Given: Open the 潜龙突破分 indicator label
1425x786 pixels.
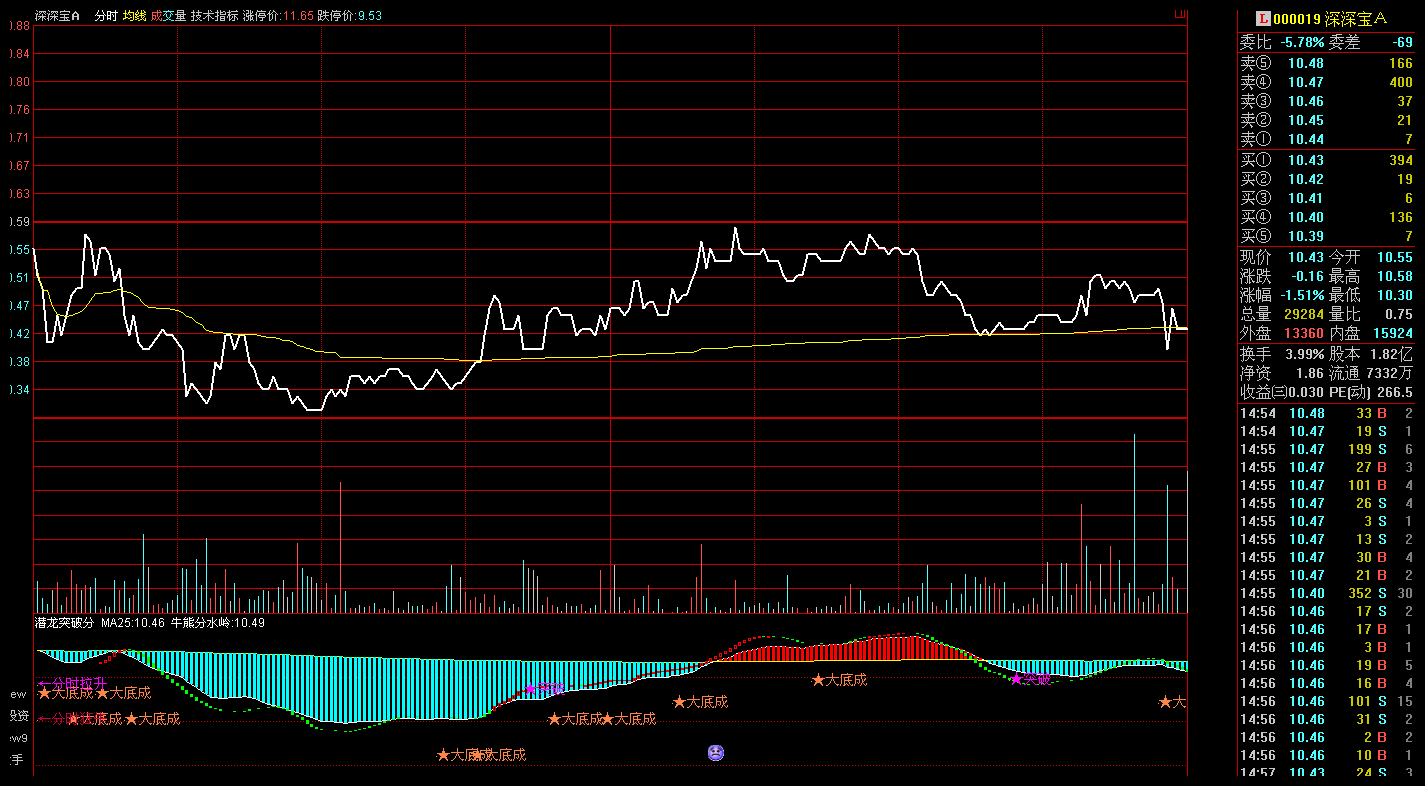Looking at the screenshot, I should [65, 623].
